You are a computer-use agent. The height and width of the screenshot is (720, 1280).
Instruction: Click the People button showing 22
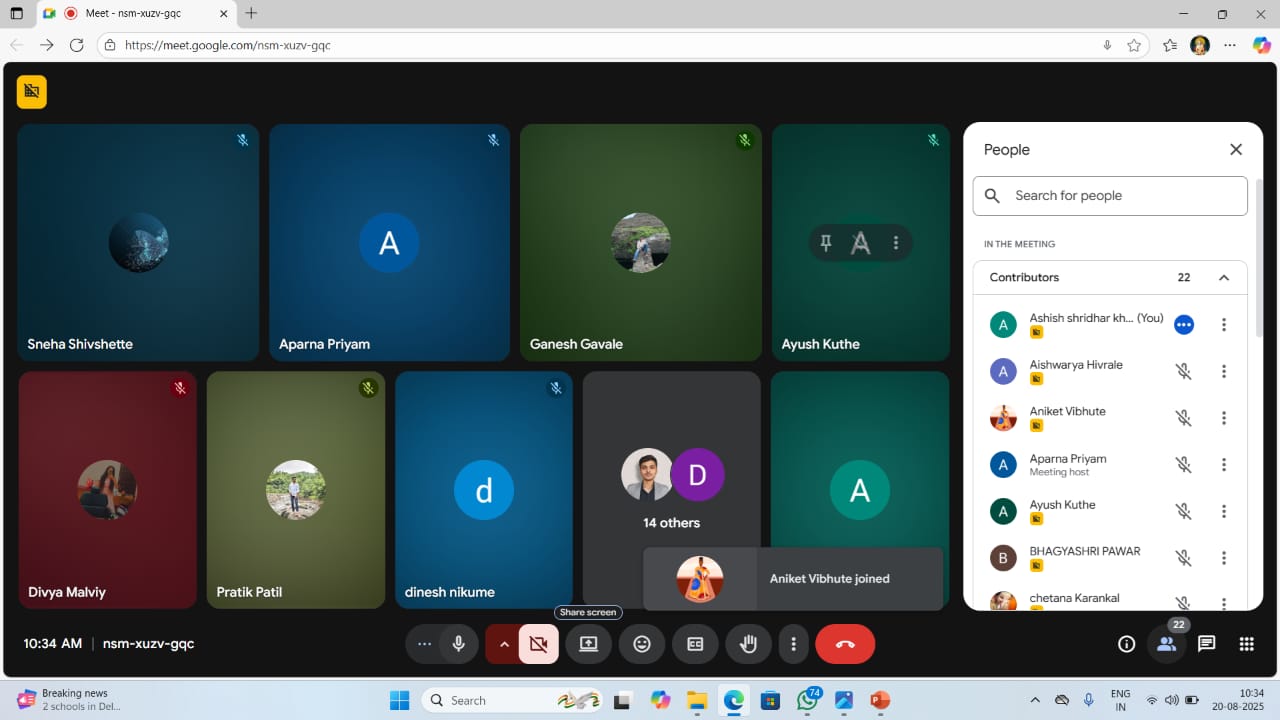tap(1166, 644)
